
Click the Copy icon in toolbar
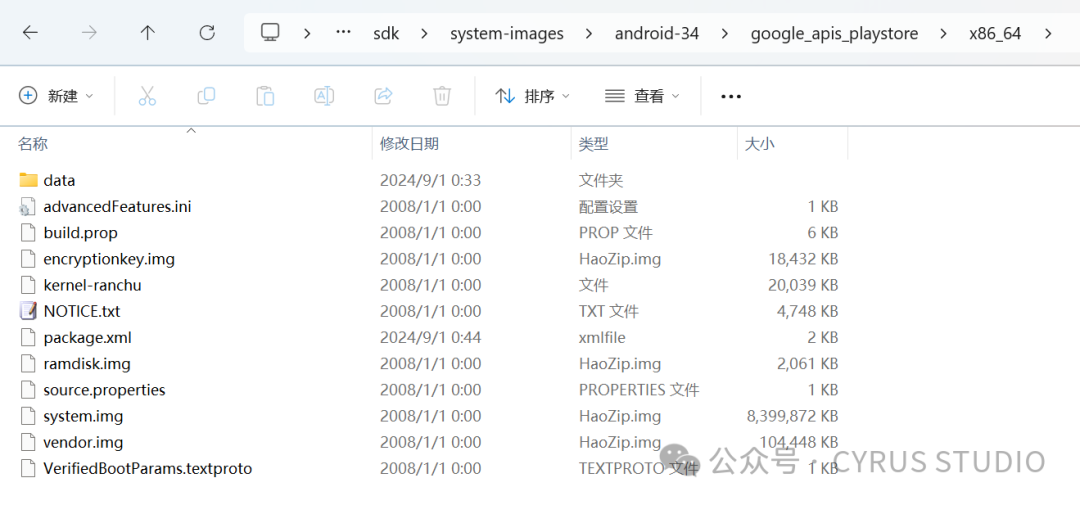pyautogui.click(x=206, y=96)
